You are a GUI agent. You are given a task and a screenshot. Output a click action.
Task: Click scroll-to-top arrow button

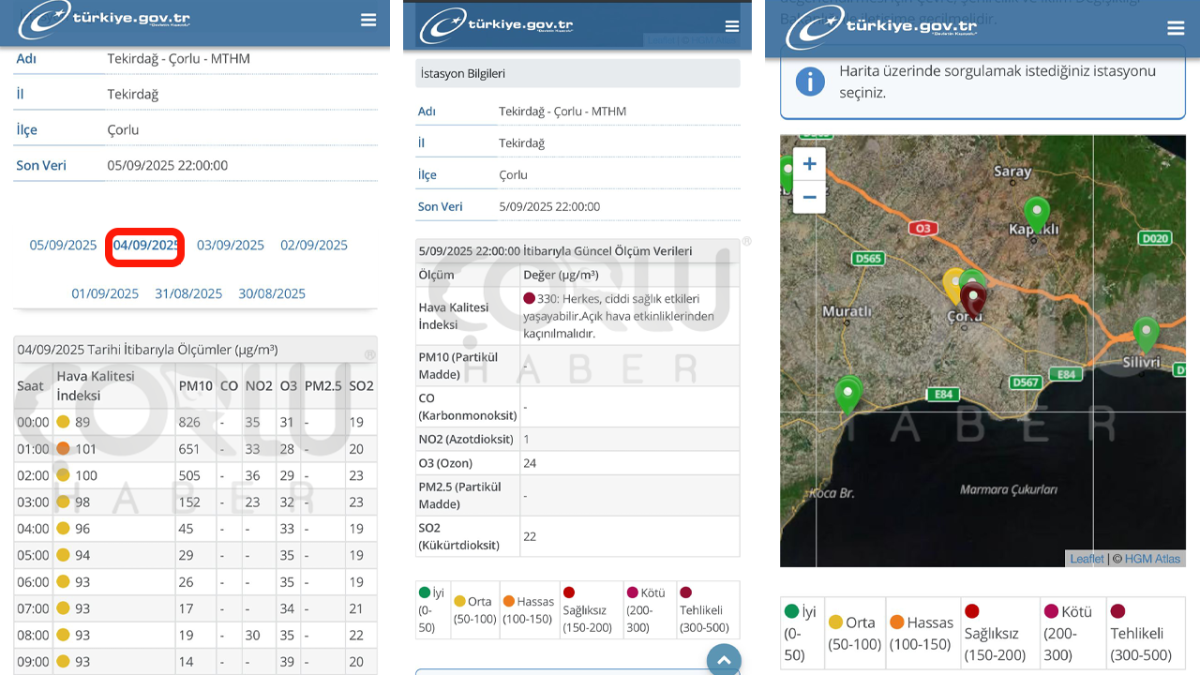(x=723, y=660)
